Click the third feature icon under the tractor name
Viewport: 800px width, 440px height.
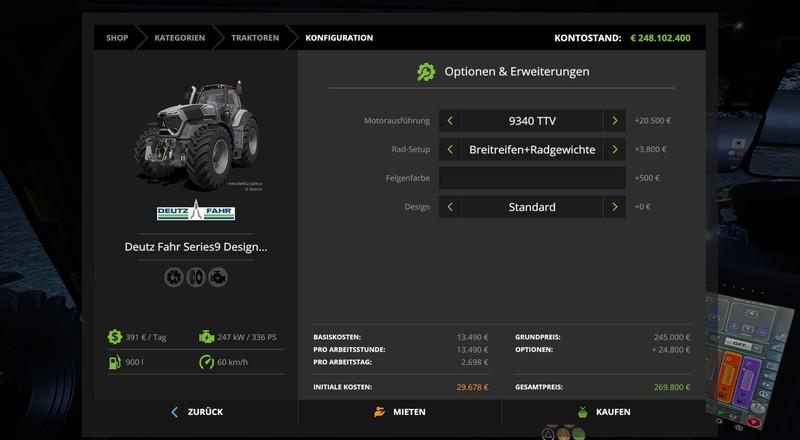(x=217, y=277)
